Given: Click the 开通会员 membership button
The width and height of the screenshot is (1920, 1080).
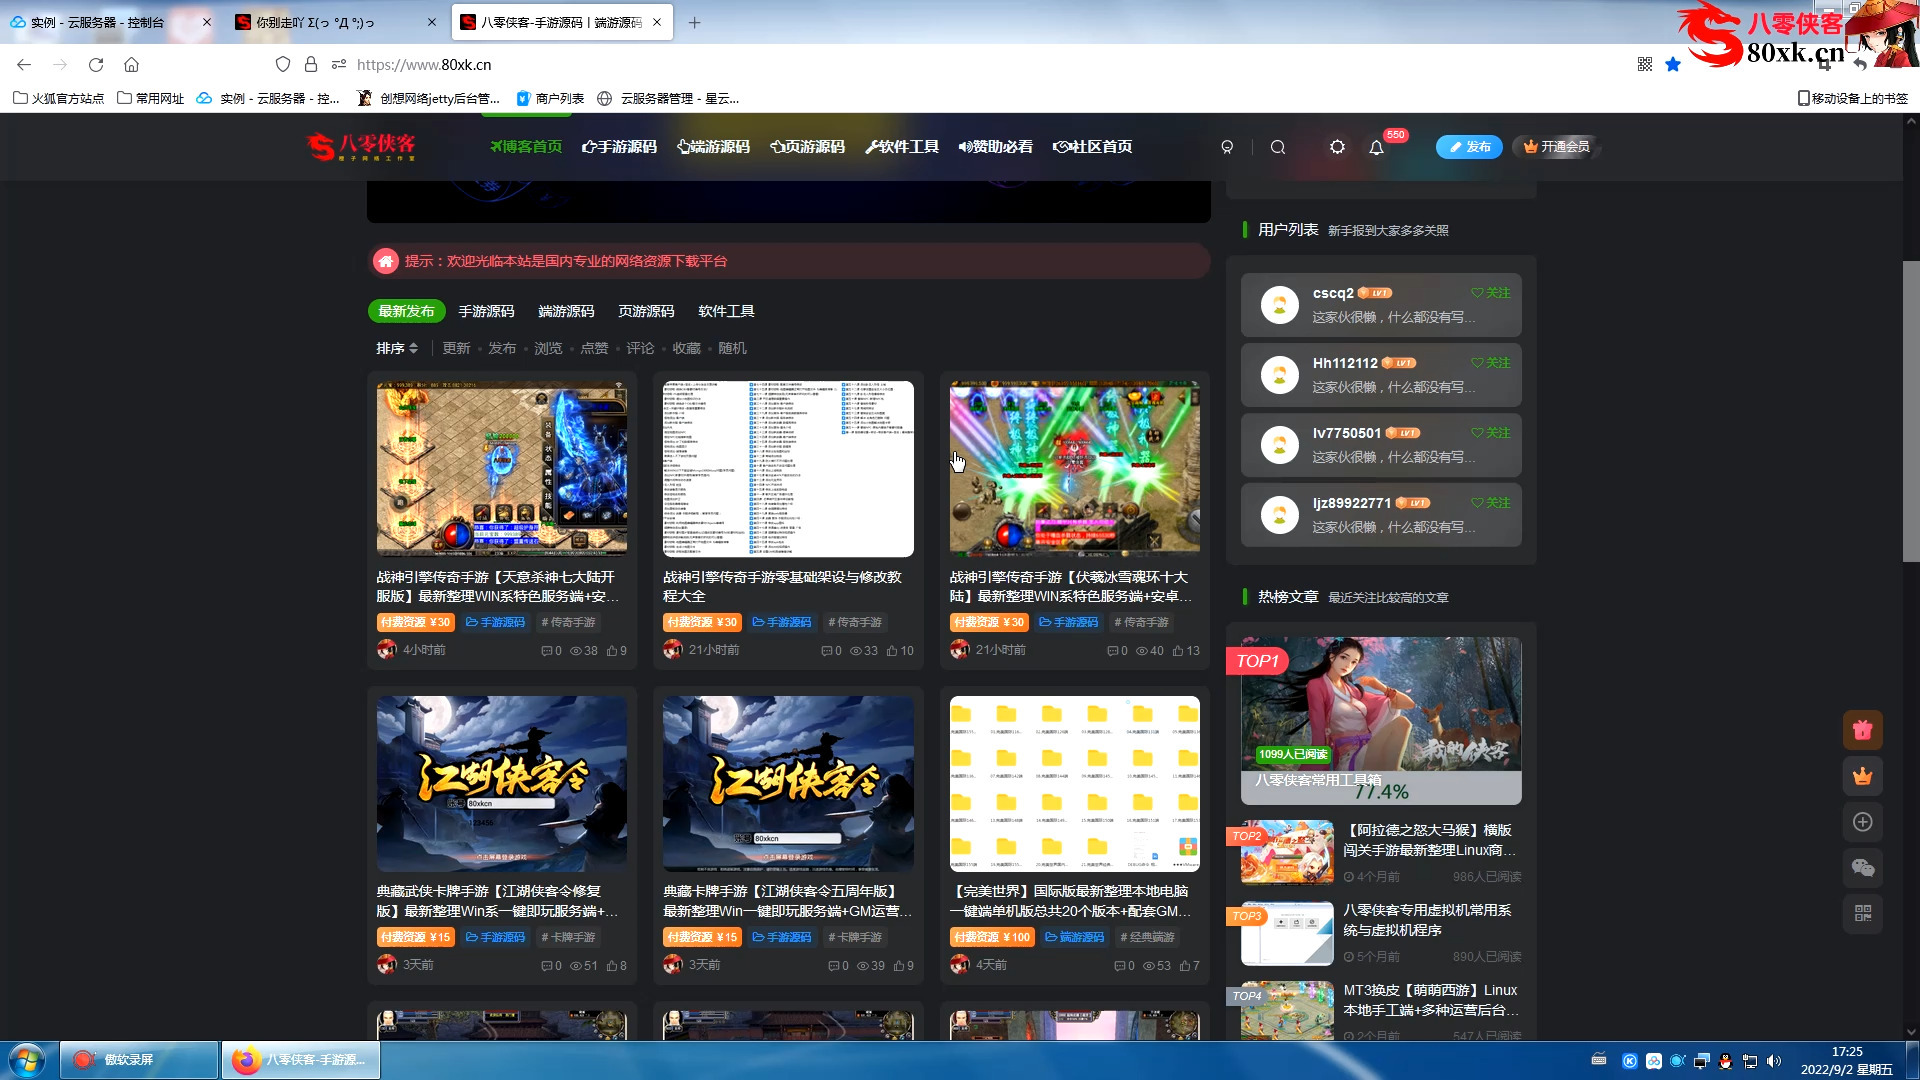Looking at the screenshot, I should coord(1556,147).
